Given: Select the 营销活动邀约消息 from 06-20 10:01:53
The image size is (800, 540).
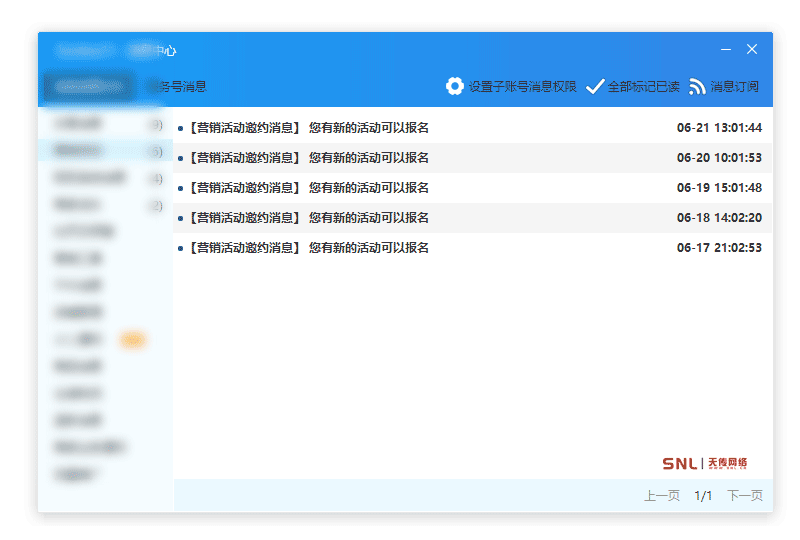Looking at the screenshot, I should coord(308,158).
